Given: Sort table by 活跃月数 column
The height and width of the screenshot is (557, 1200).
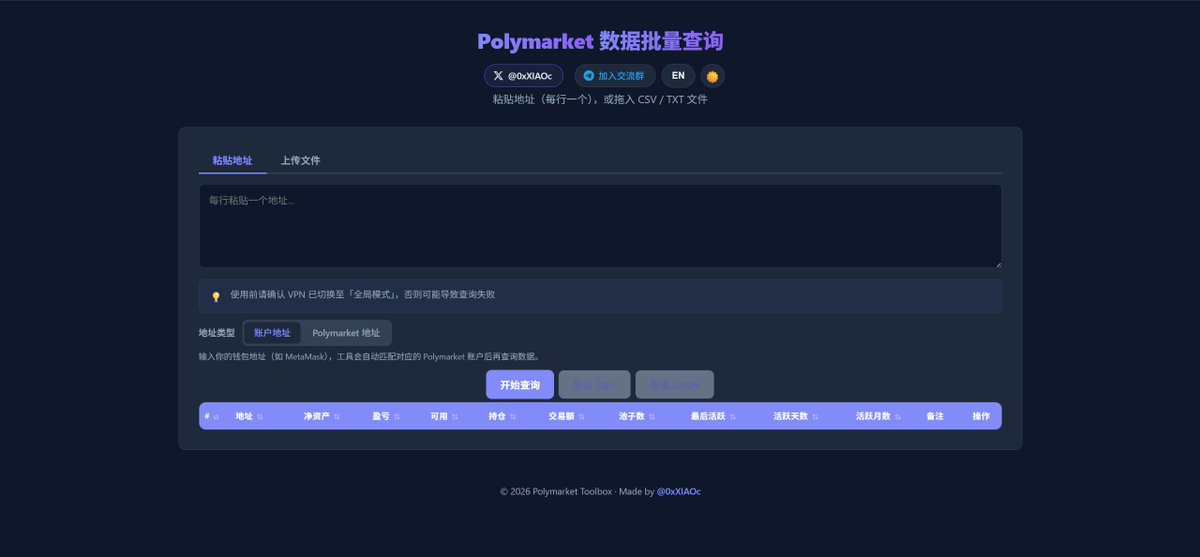Looking at the screenshot, I should [878, 416].
